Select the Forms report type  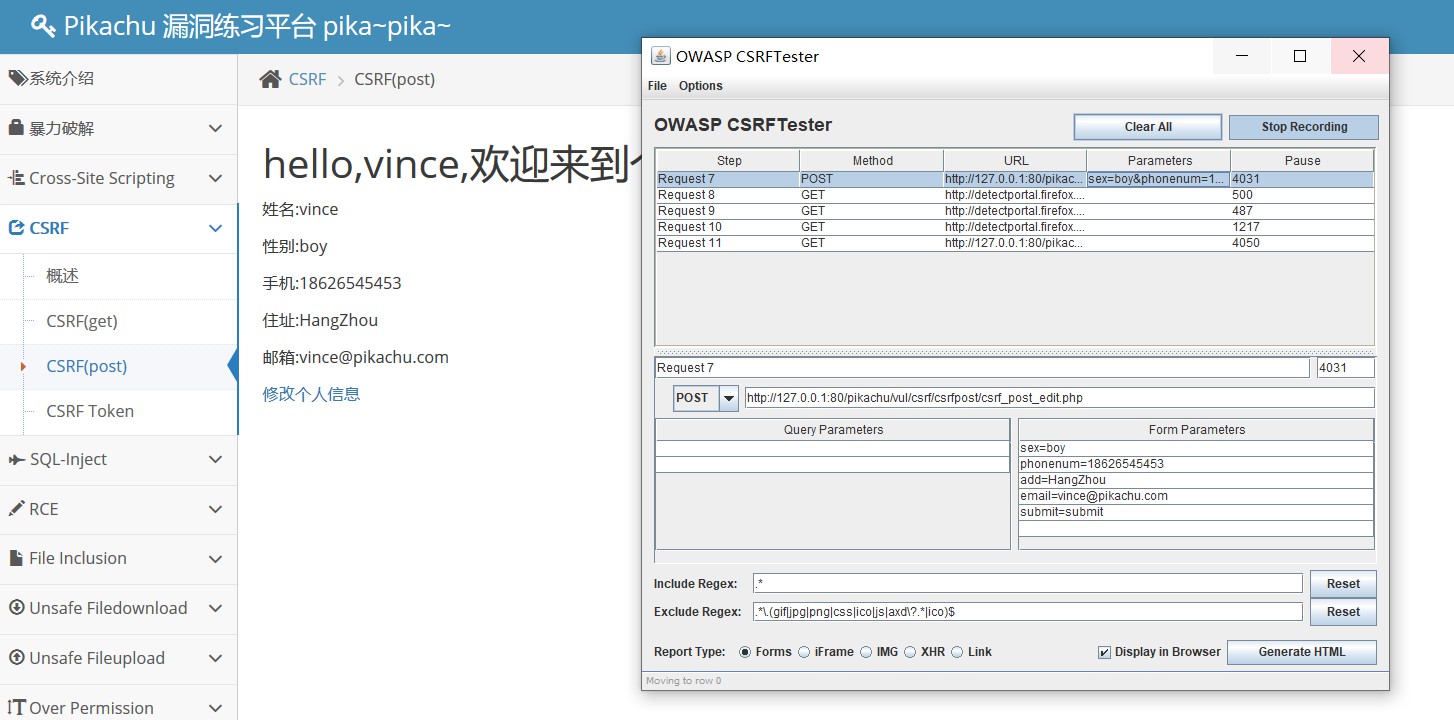745,652
